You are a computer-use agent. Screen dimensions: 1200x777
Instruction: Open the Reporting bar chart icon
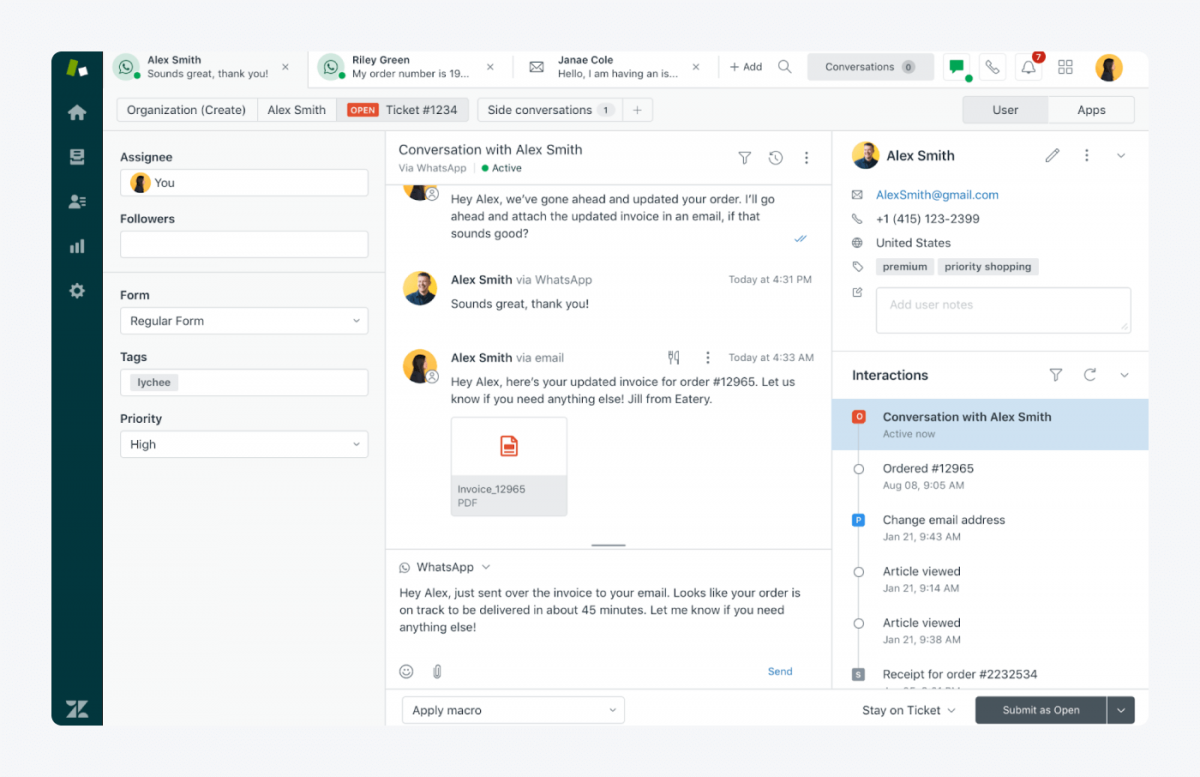click(x=77, y=246)
